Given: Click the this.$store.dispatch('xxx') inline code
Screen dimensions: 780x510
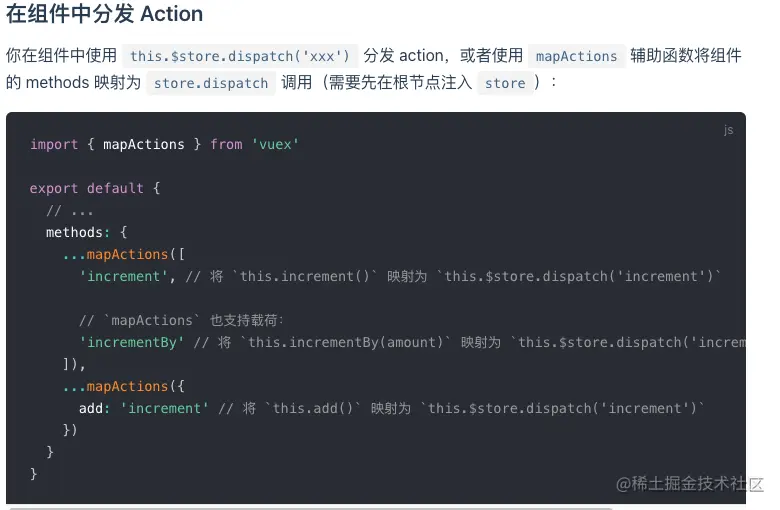Looking at the screenshot, I should 239,56.
